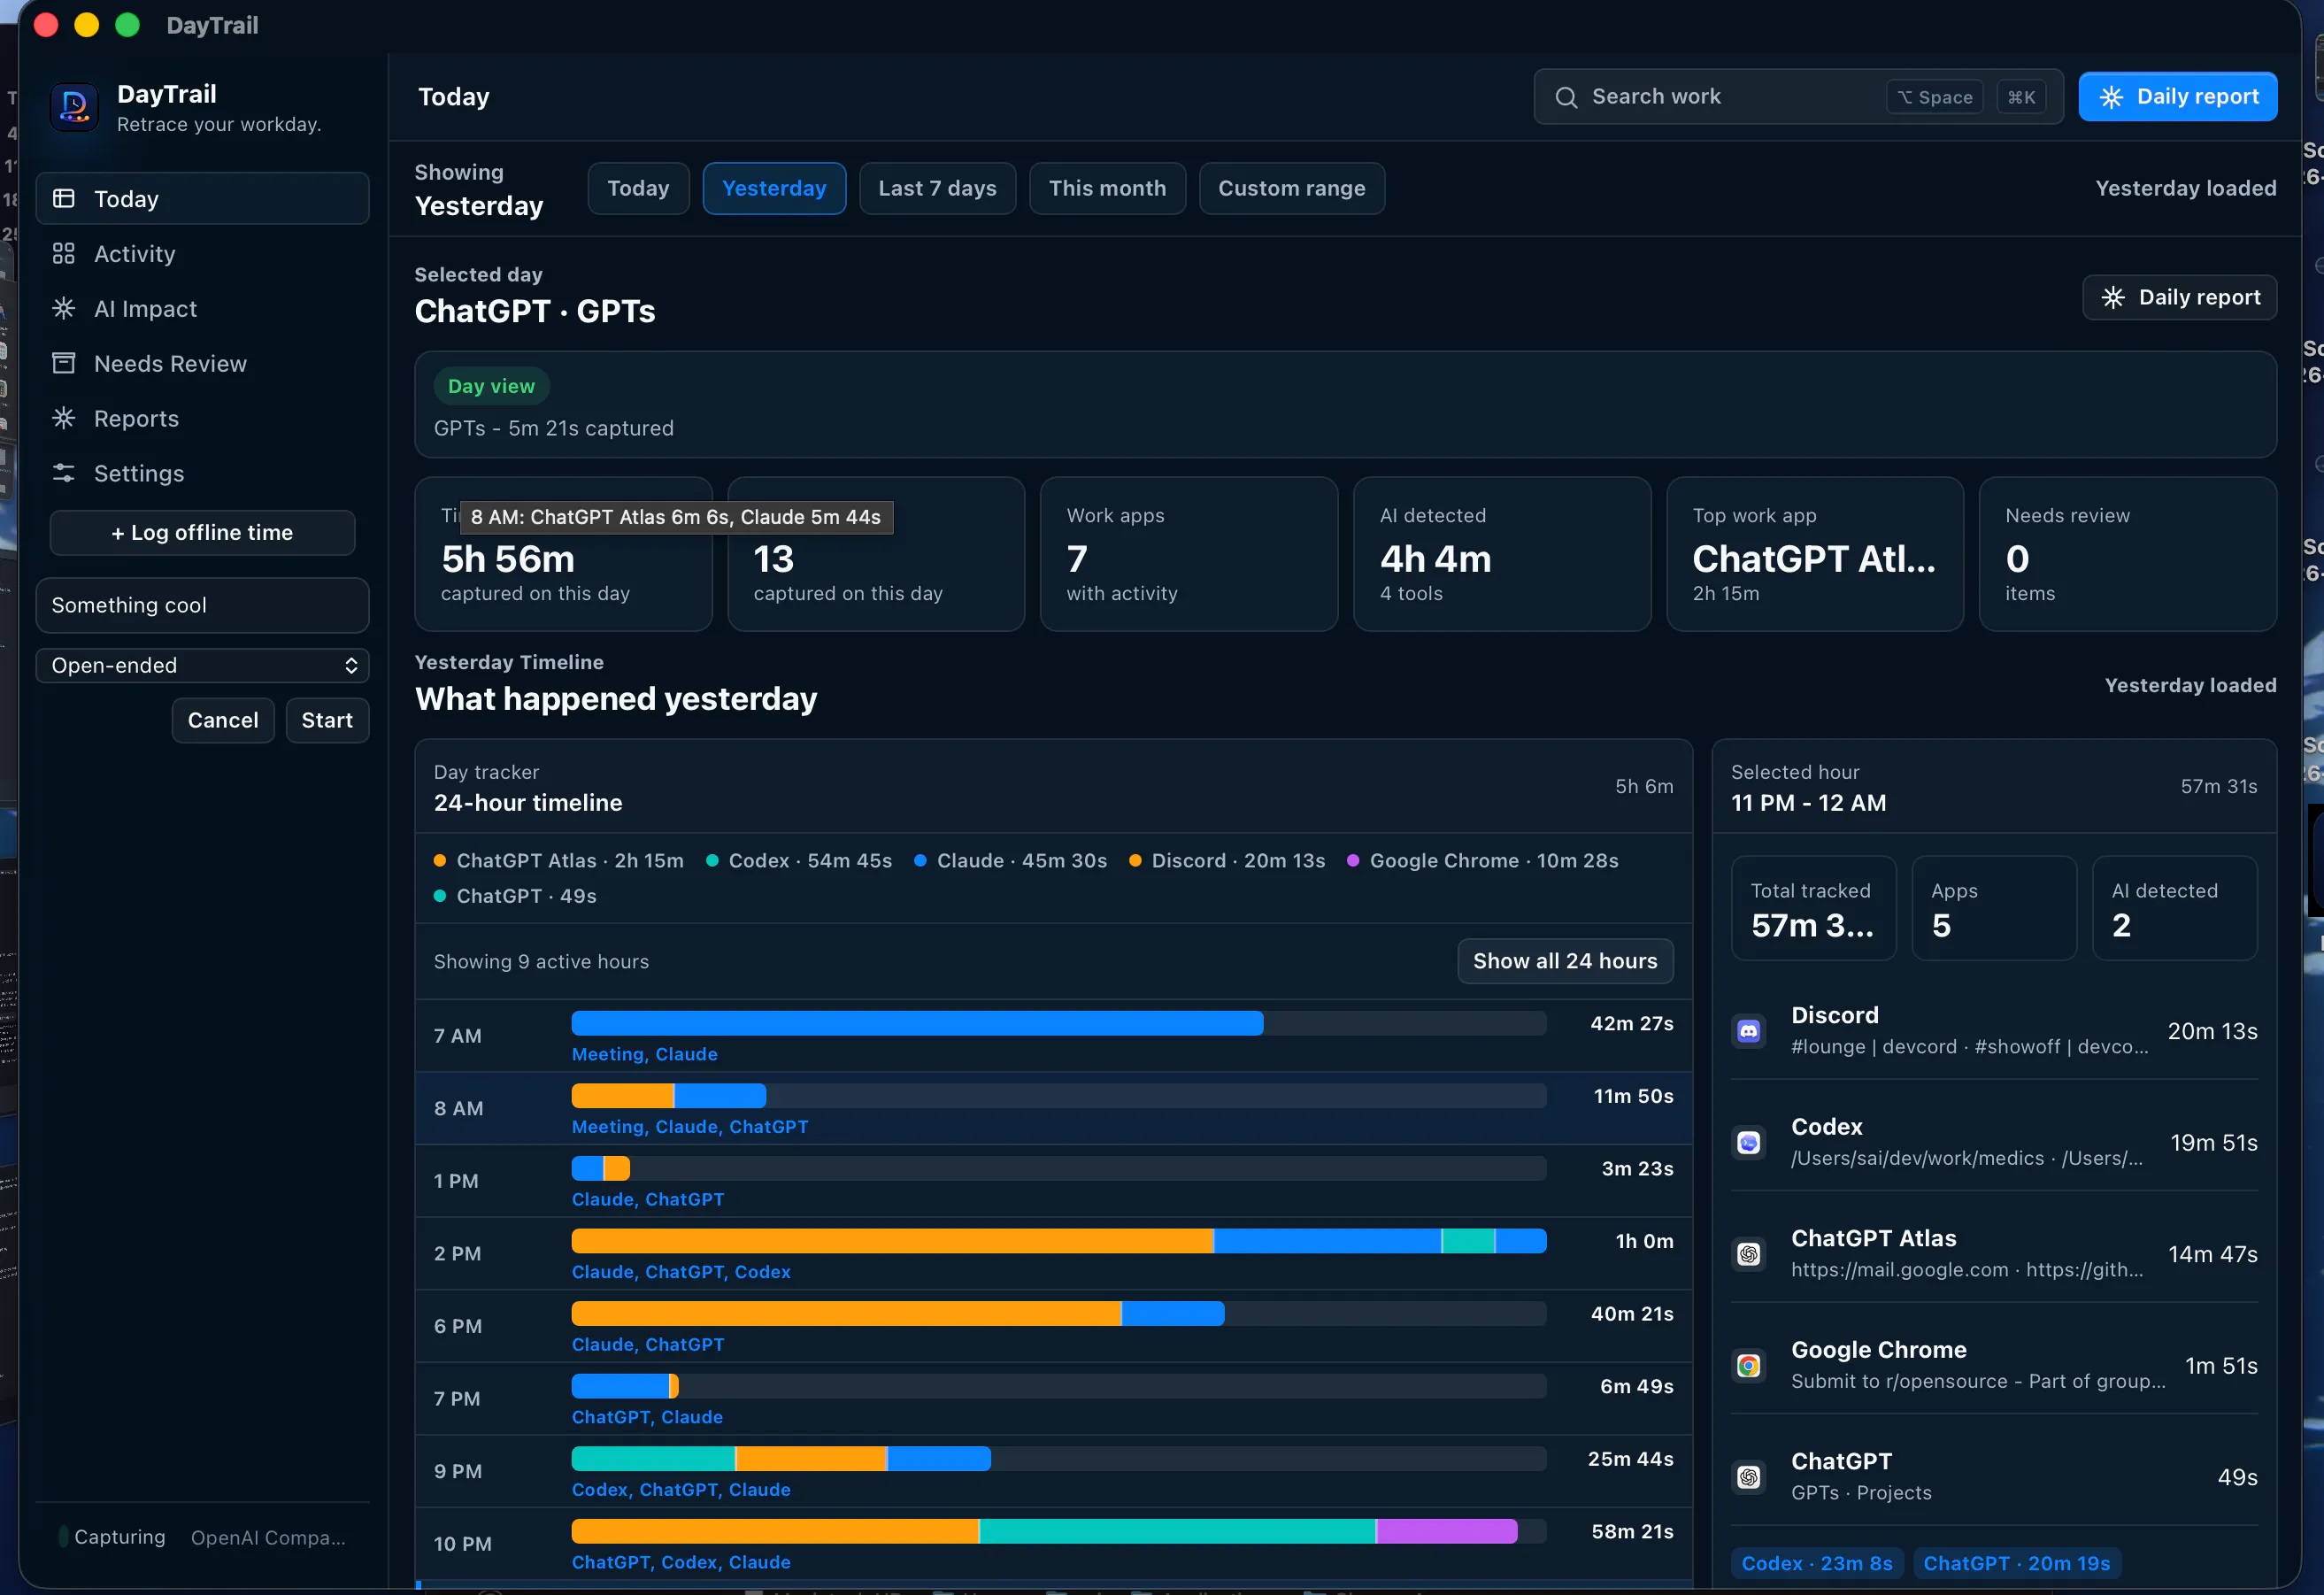Viewport: 2324px width, 1595px height.
Task: Open AI Impact in the sidebar
Action: point(203,309)
